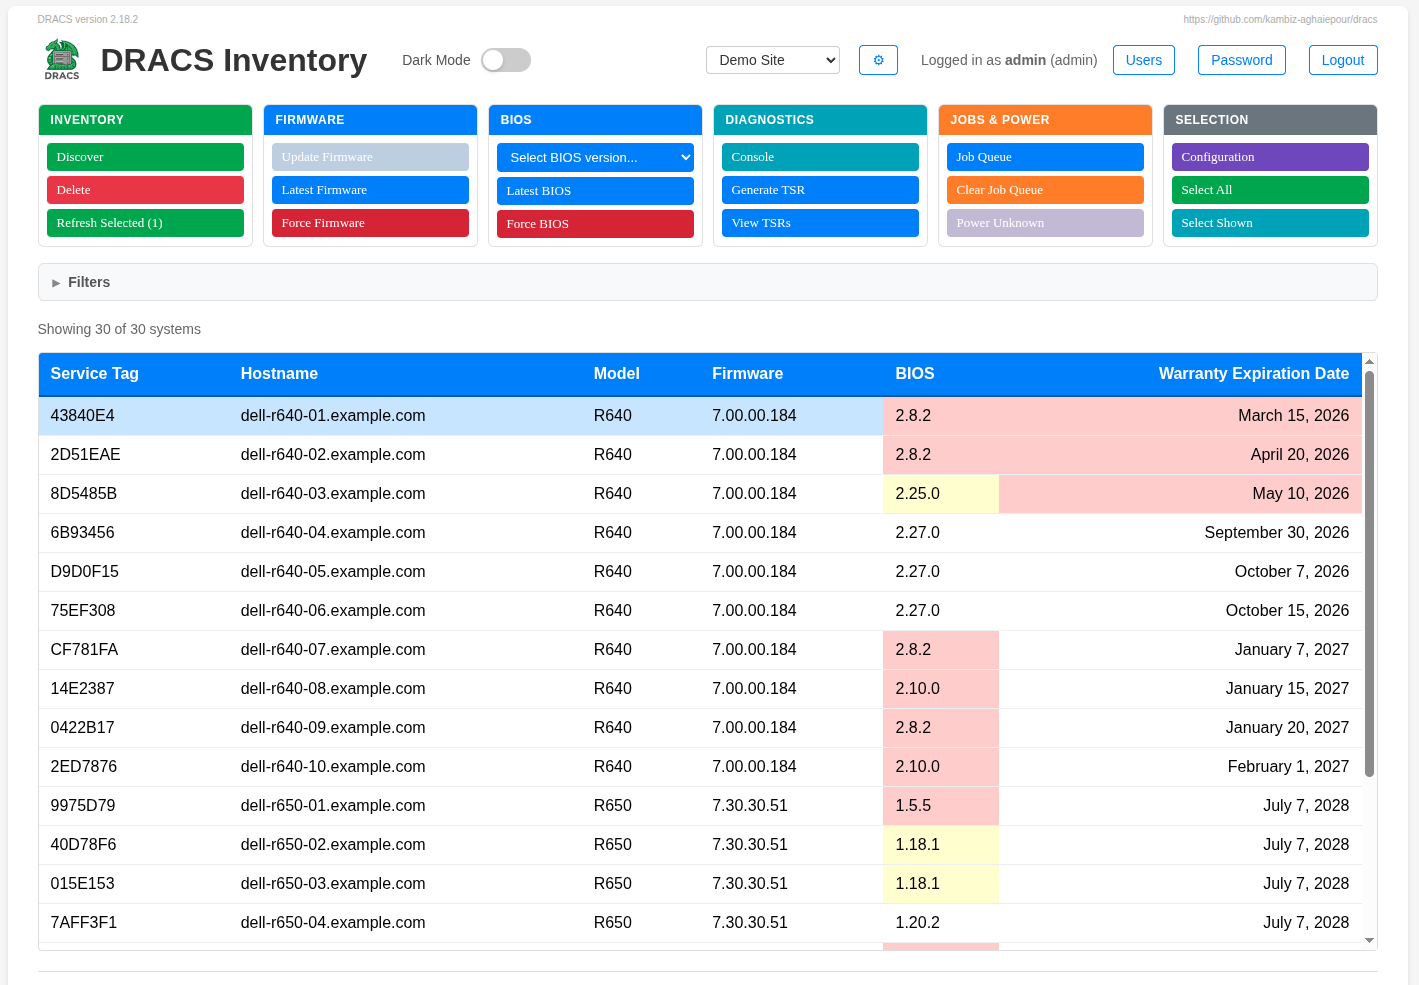
Task: Click warranty date September 30, 2026
Action: tap(1277, 533)
